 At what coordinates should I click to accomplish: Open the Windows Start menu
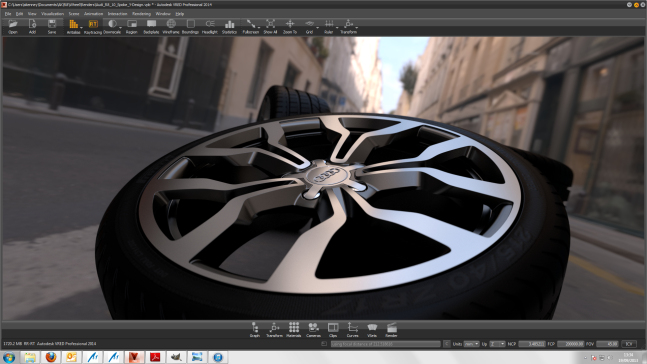point(9,357)
